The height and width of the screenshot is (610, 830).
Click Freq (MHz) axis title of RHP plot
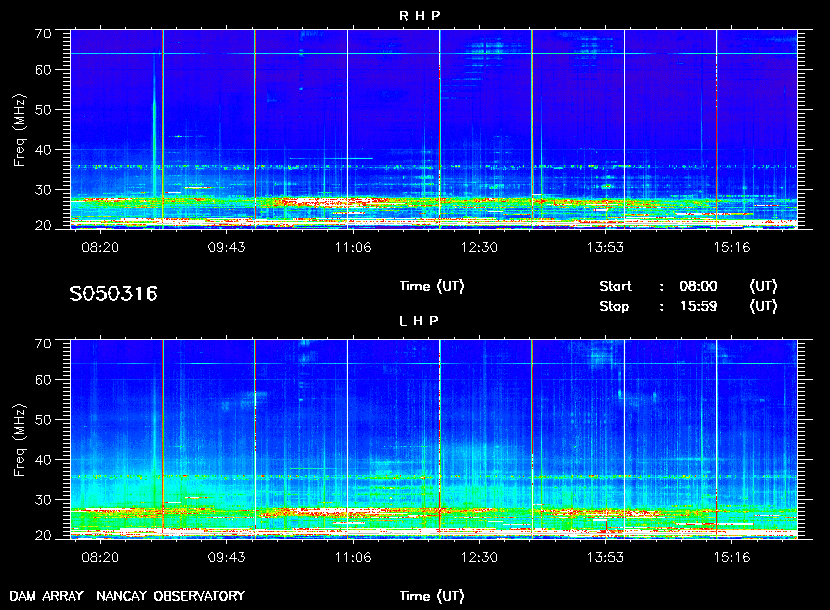point(20,131)
